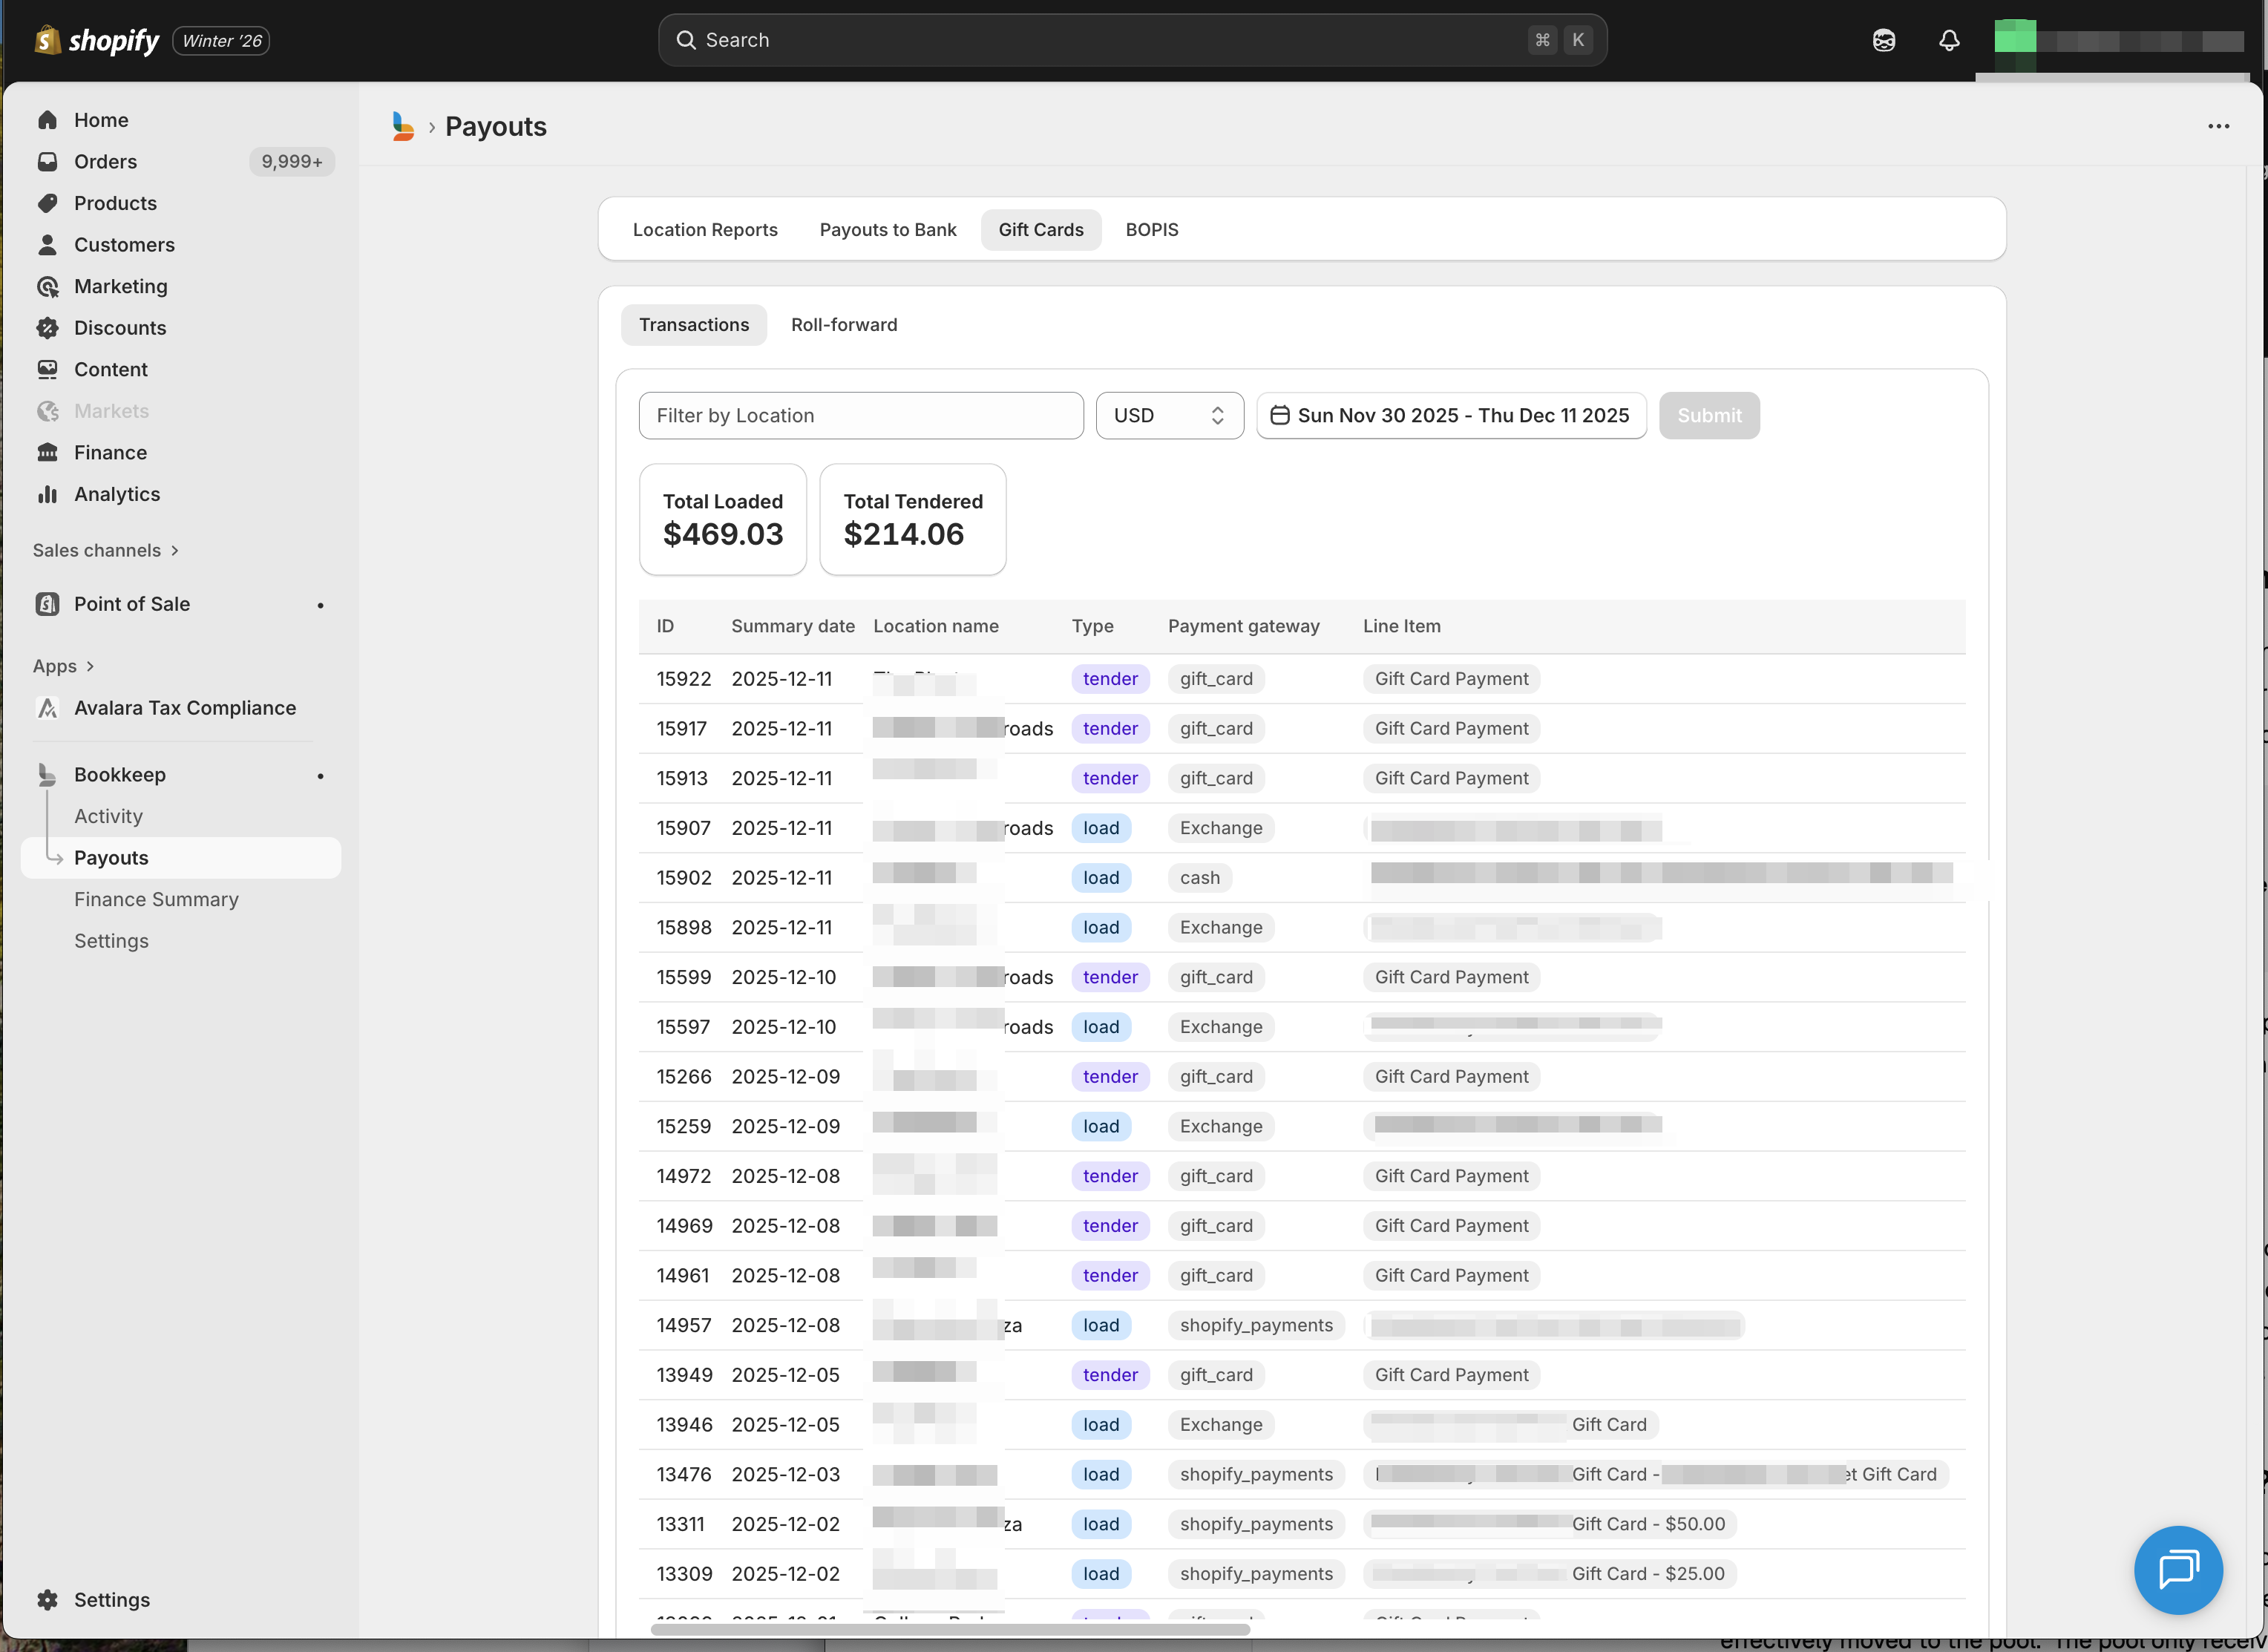The height and width of the screenshot is (1652, 2268).
Task: Switch to the Roll-forward tab
Action: click(843, 324)
